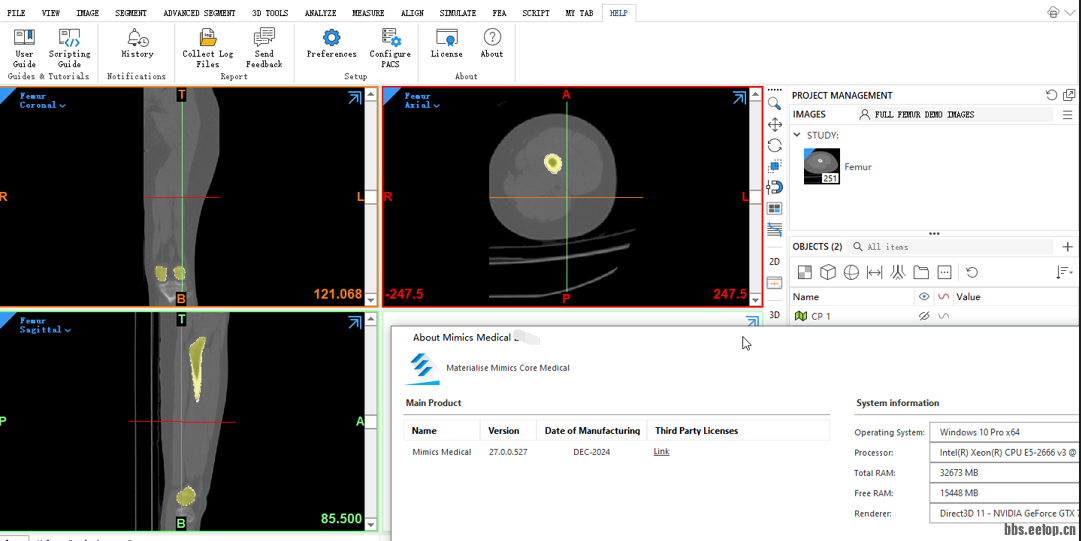Select the zoom magnifier tool
Screen dimensions: 1081x541
pos(774,104)
